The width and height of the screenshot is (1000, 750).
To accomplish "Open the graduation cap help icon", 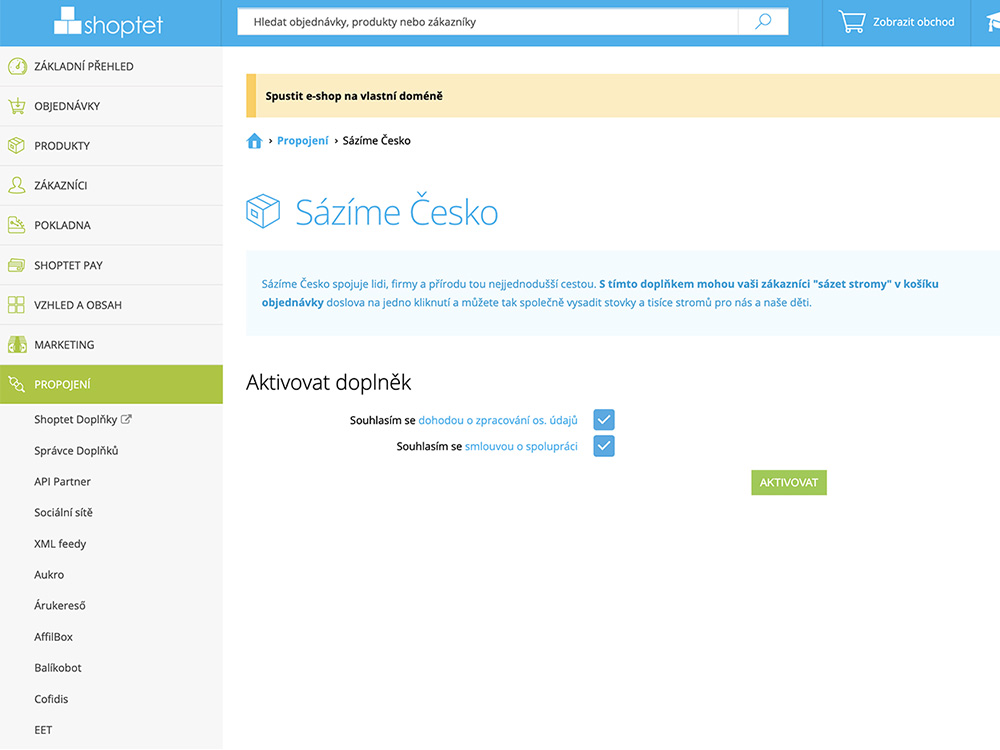I will point(992,23).
